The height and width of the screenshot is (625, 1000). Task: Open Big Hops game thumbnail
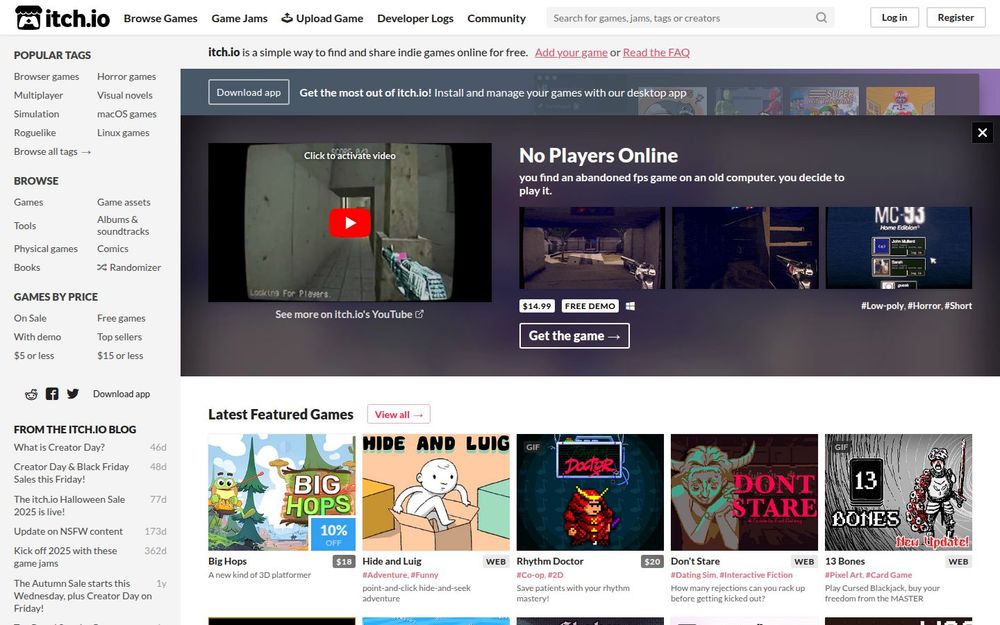(282, 492)
